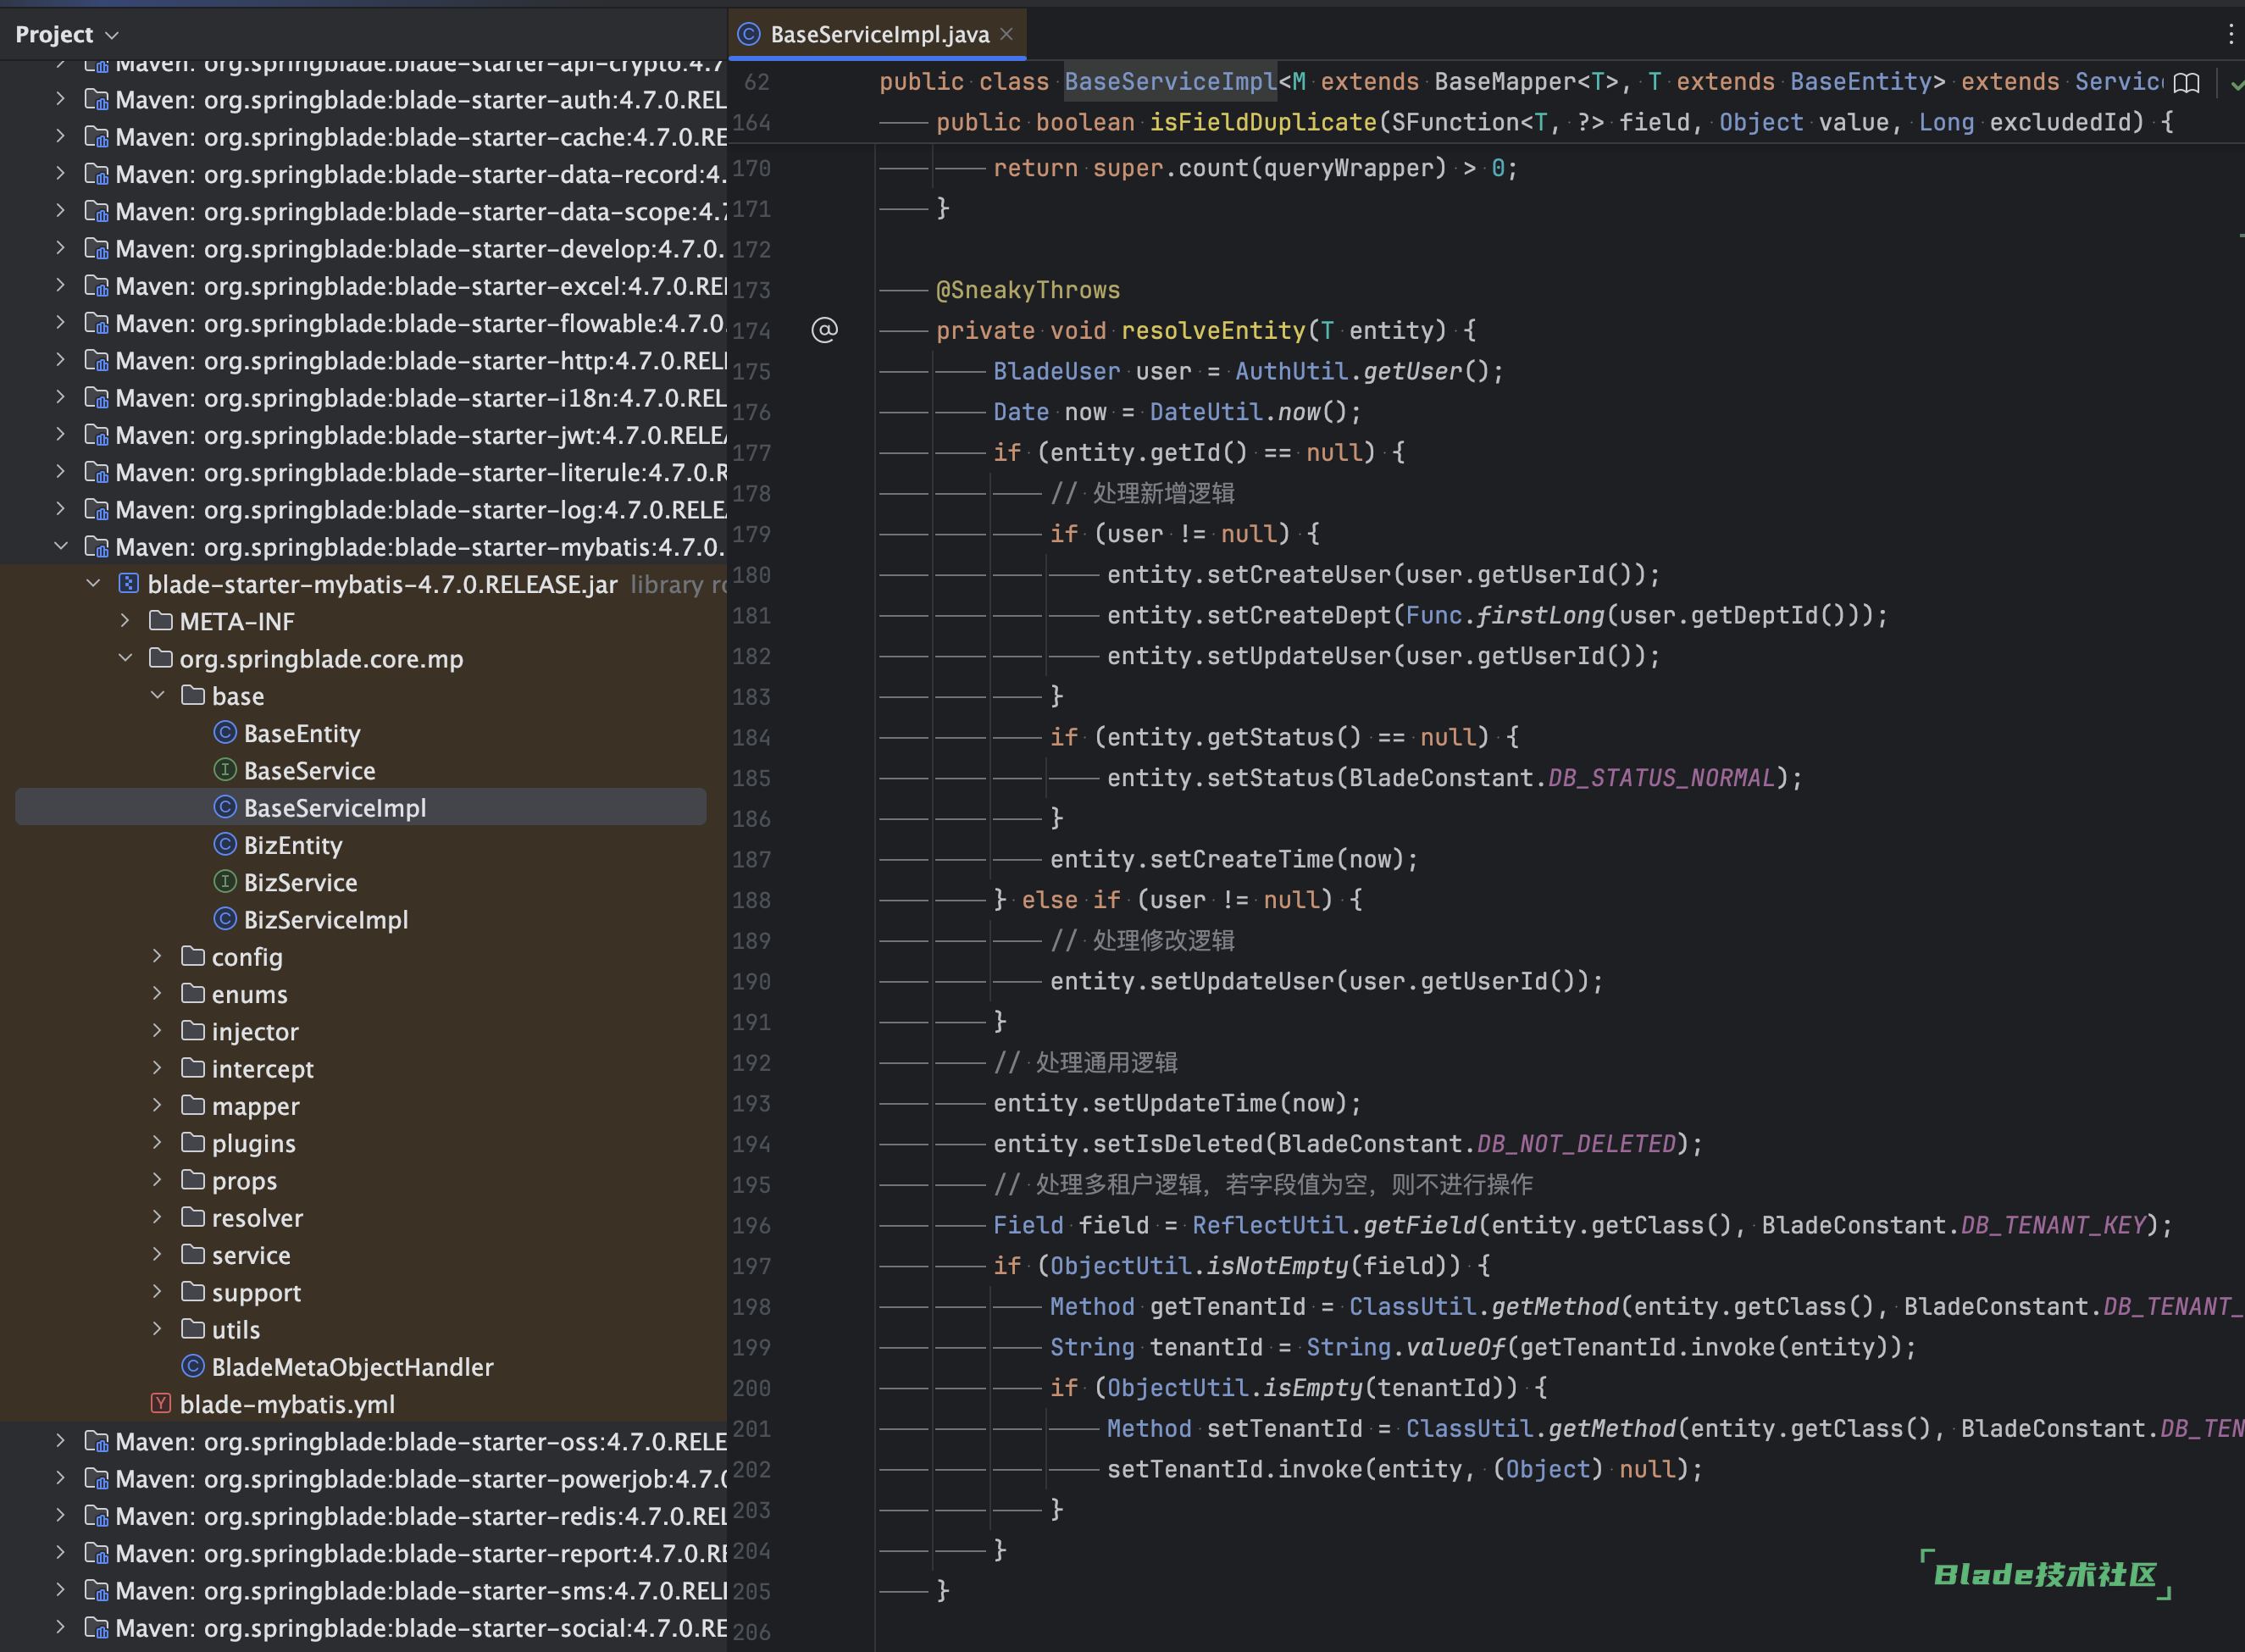This screenshot has width=2245, height=1652.
Task: Click line number 184 in gutter
Action: (x=751, y=738)
